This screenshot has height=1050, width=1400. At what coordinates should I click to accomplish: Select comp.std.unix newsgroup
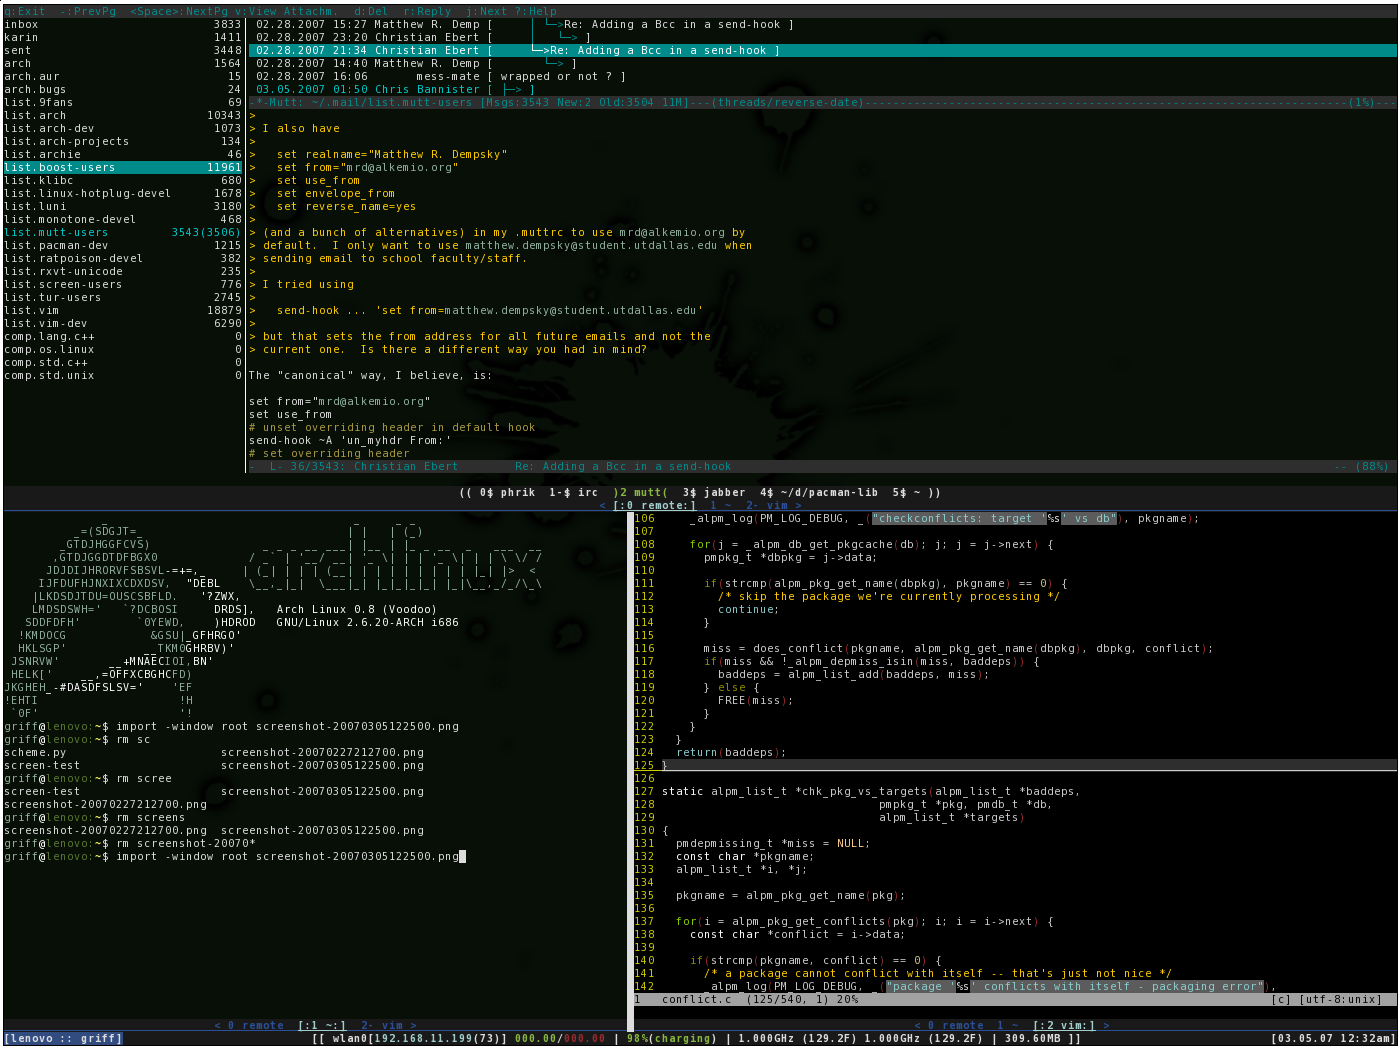point(123,375)
